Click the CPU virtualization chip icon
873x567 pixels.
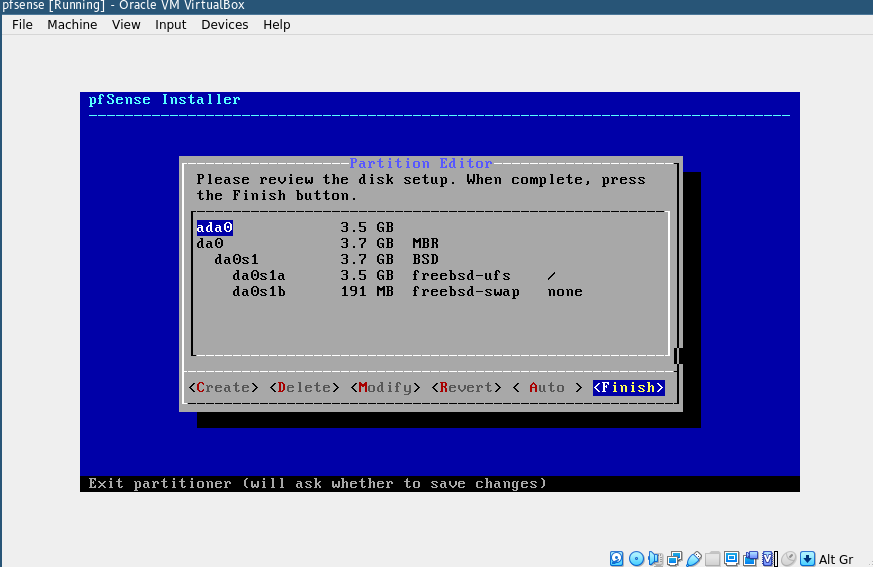(769, 559)
